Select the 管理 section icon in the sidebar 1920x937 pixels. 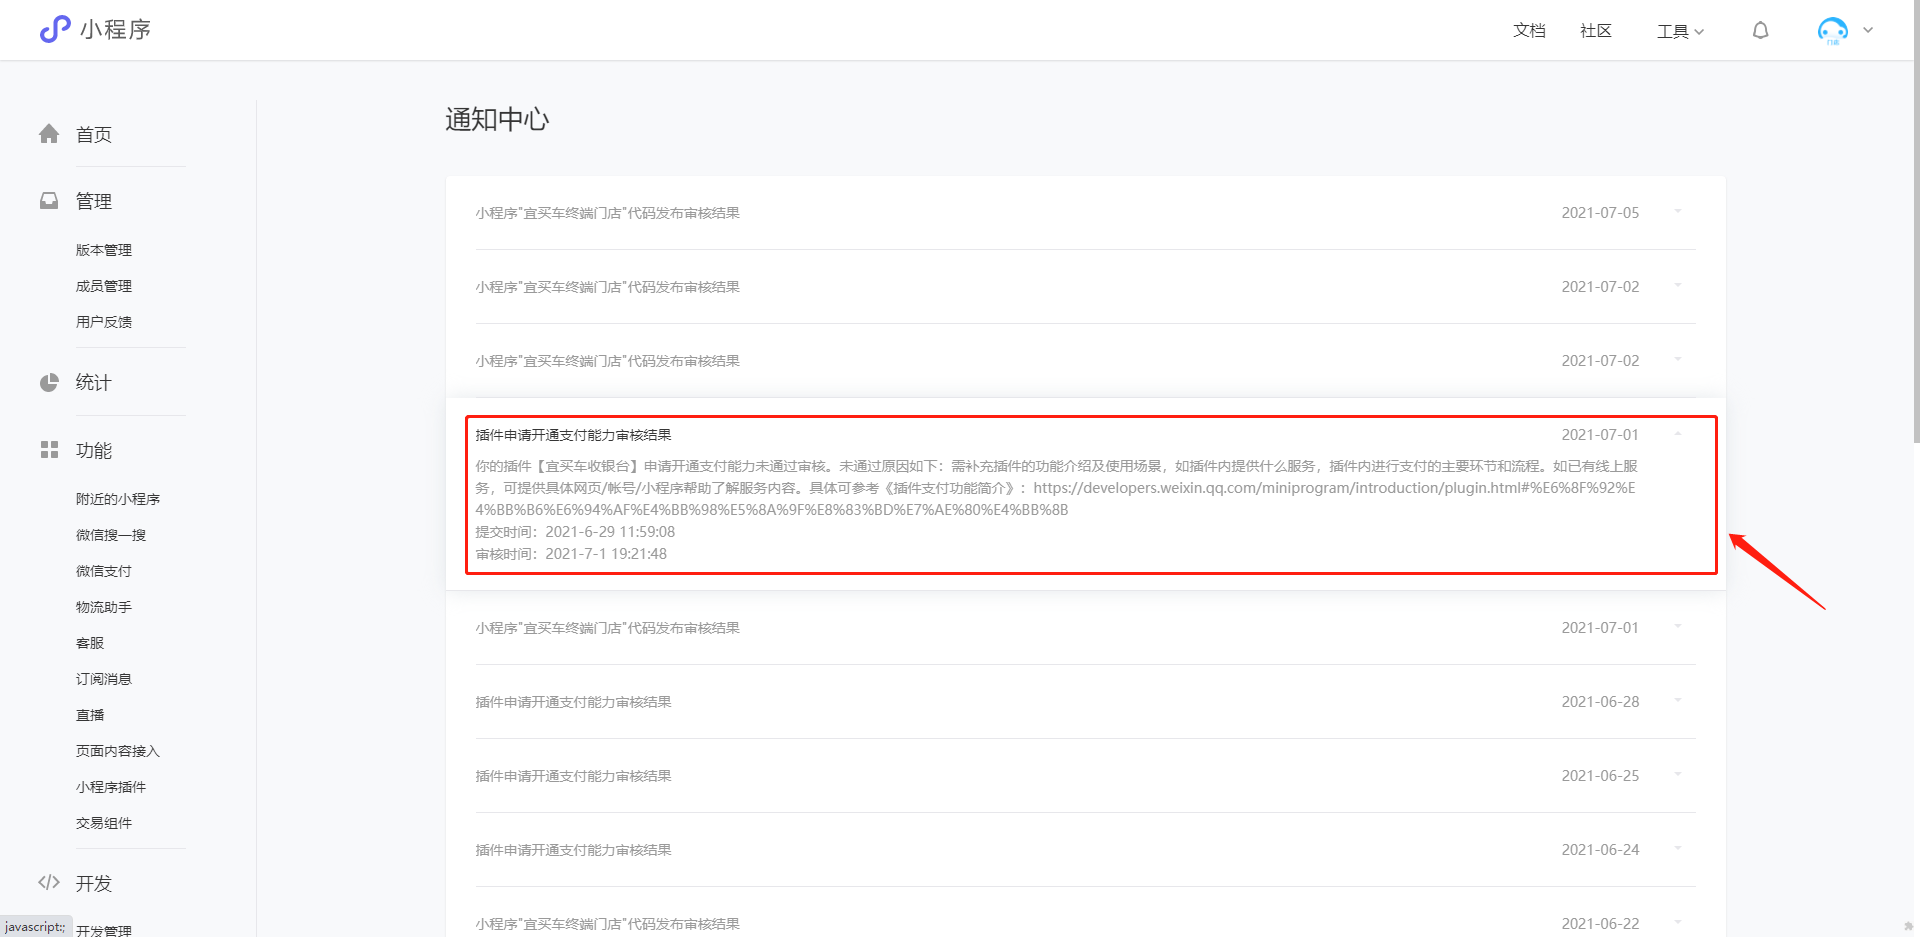coord(49,201)
